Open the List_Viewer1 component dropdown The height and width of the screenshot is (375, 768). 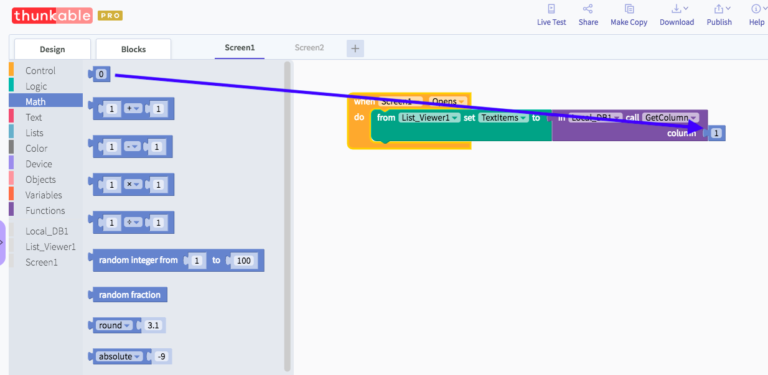point(429,118)
